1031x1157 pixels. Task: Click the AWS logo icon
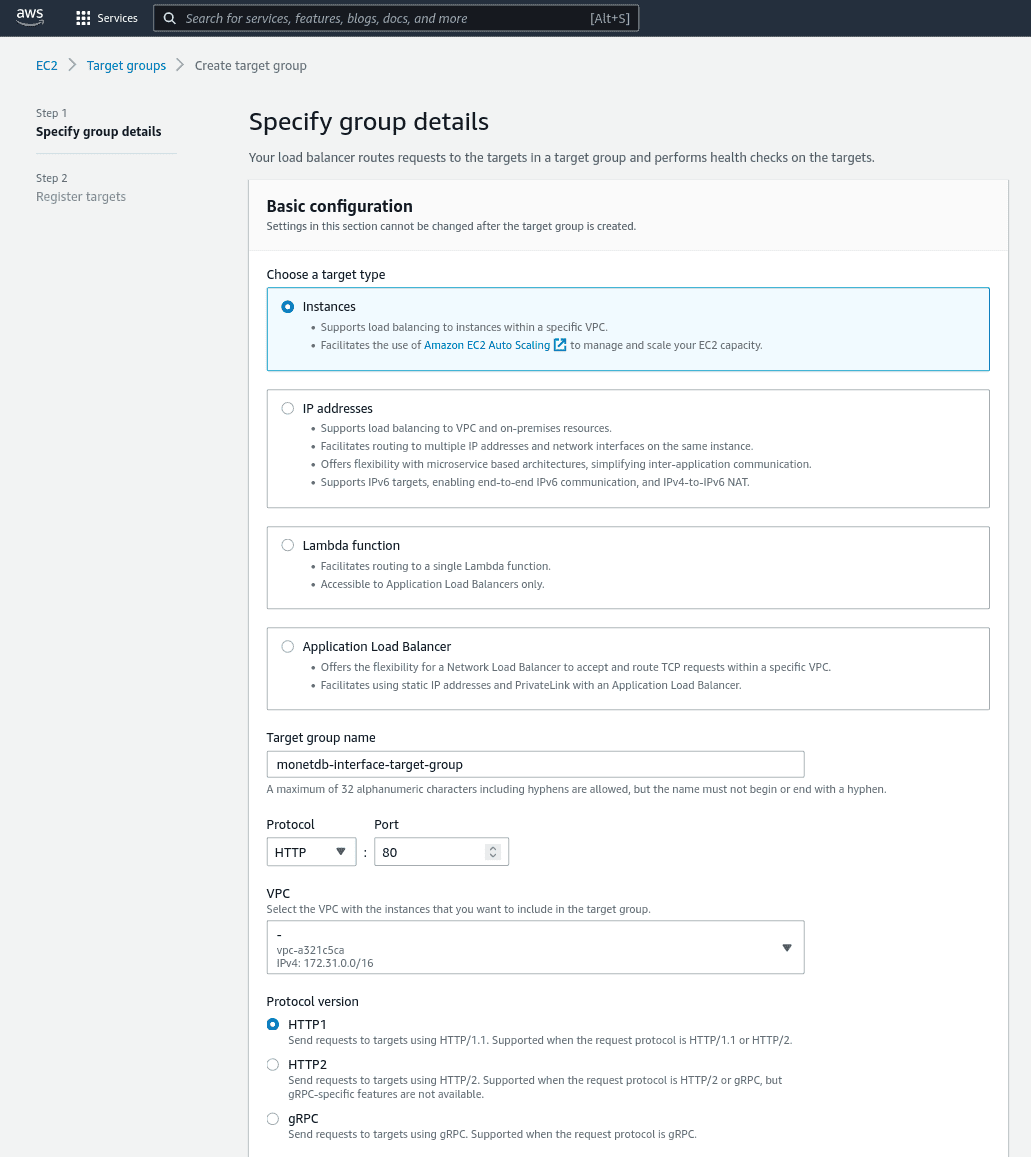tap(30, 17)
